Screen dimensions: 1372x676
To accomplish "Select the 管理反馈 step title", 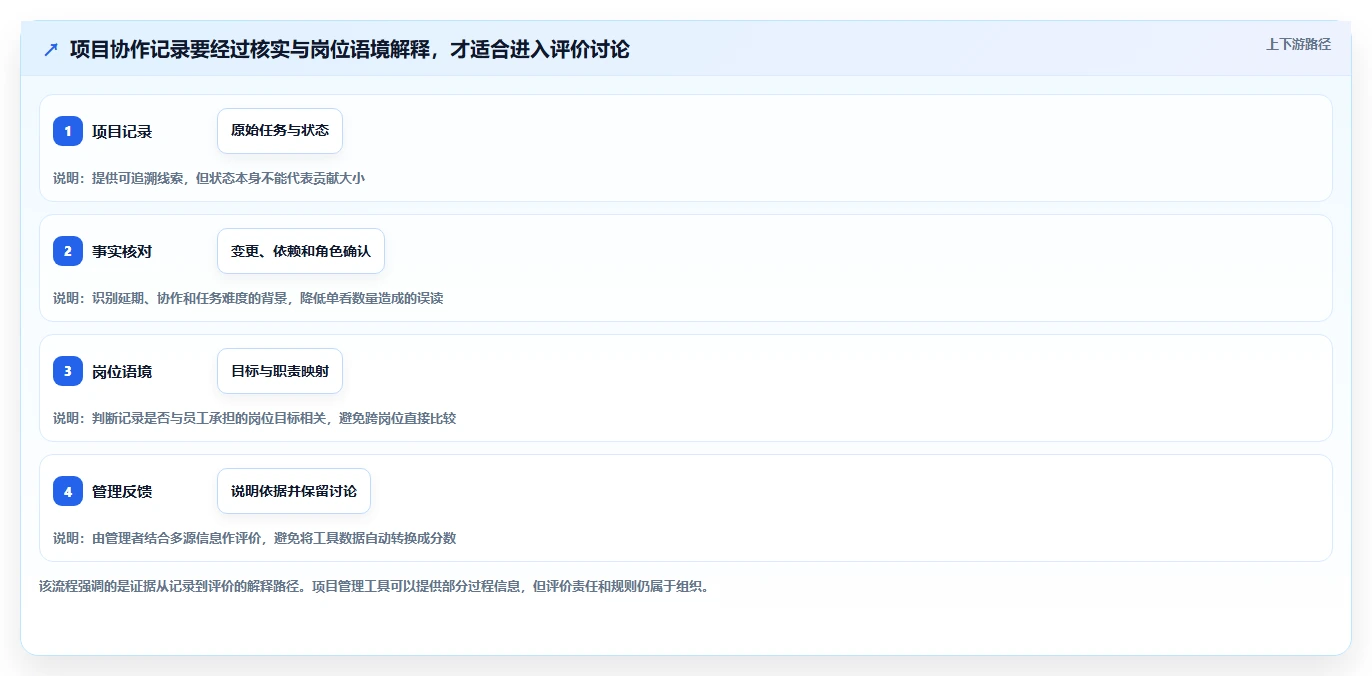I will (122, 491).
